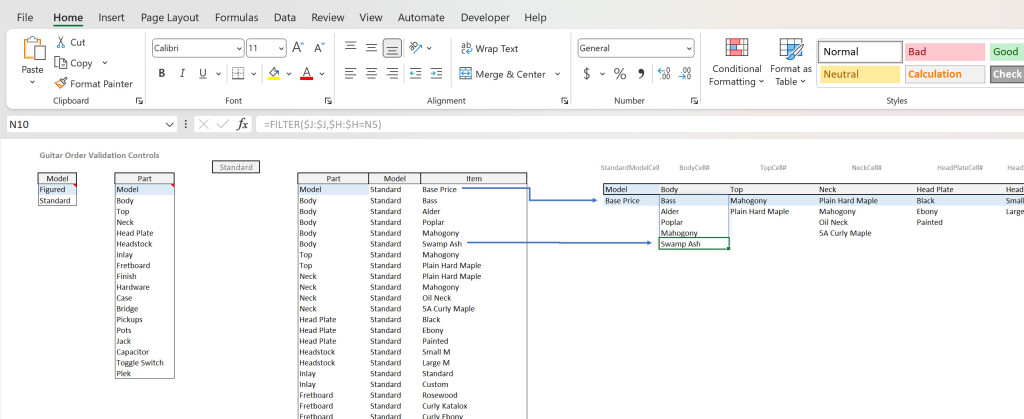
Task: Switch to the Formulas tab
Action: point(236,18)
